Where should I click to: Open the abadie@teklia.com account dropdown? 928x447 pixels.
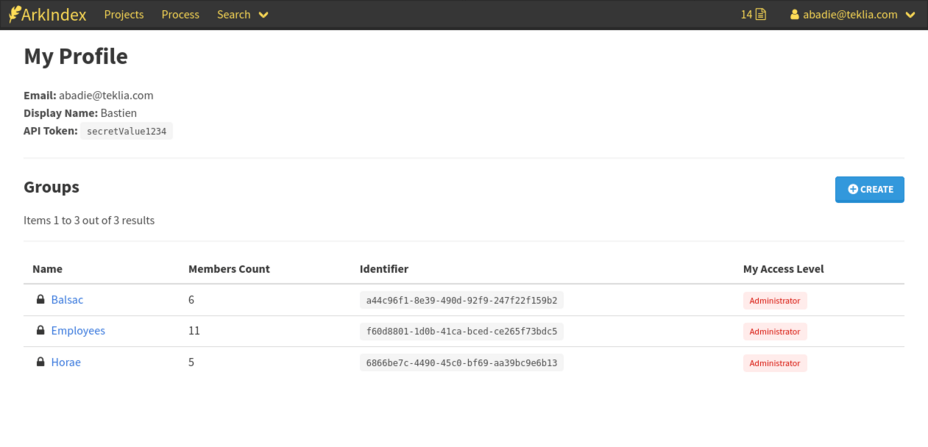coord(852,15)
